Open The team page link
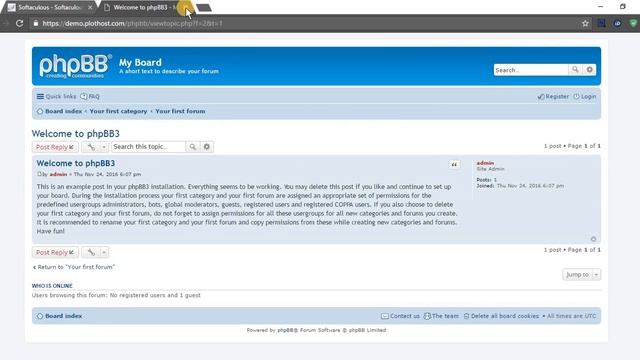This screenshot has height=360, width=640. pyautogui.click(x=441, y=316)
